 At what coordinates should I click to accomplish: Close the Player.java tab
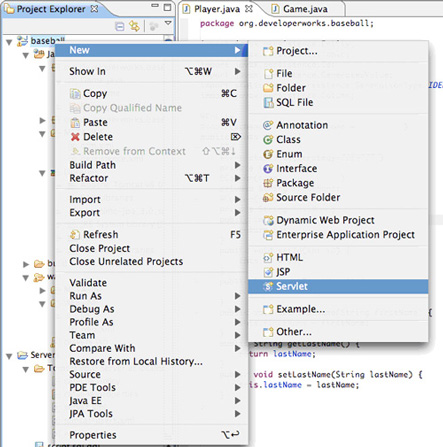pos(249,9)
